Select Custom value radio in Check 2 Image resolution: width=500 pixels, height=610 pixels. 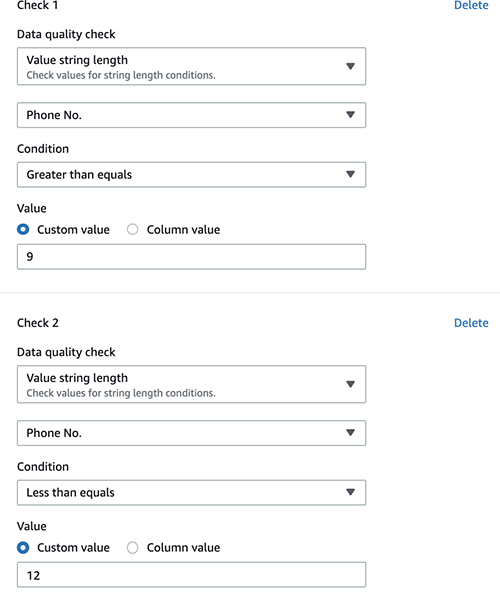[23, 548]
